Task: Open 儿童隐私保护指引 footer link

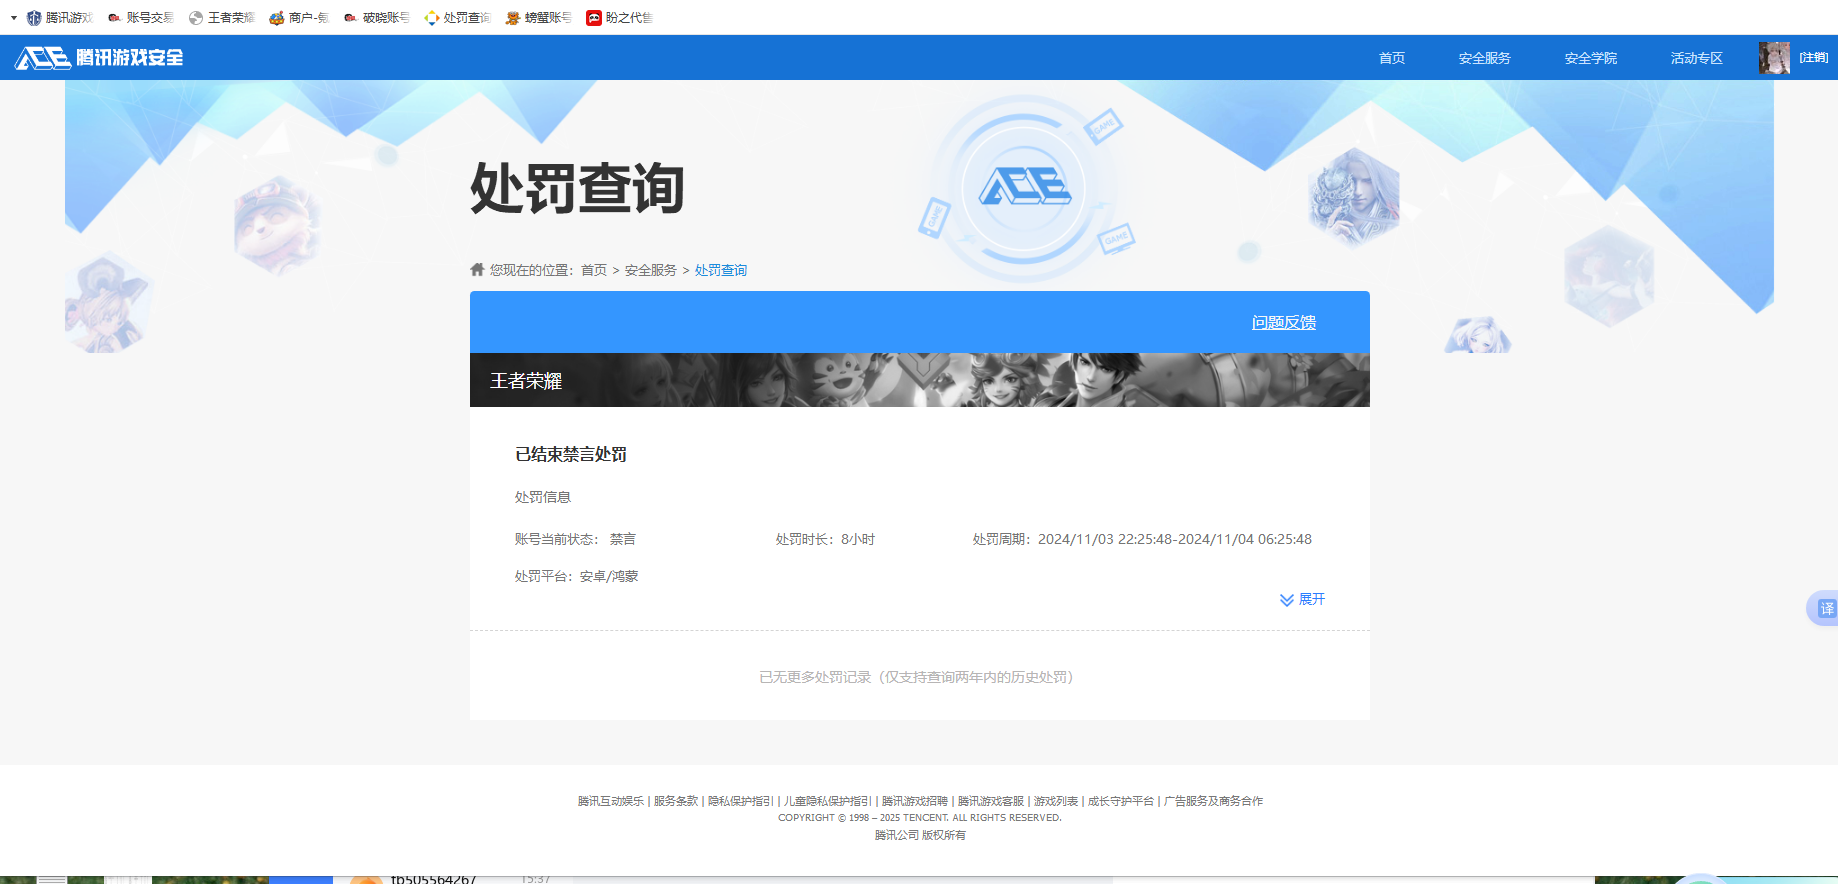Action: pyautogui.click(x=828, y=801)
